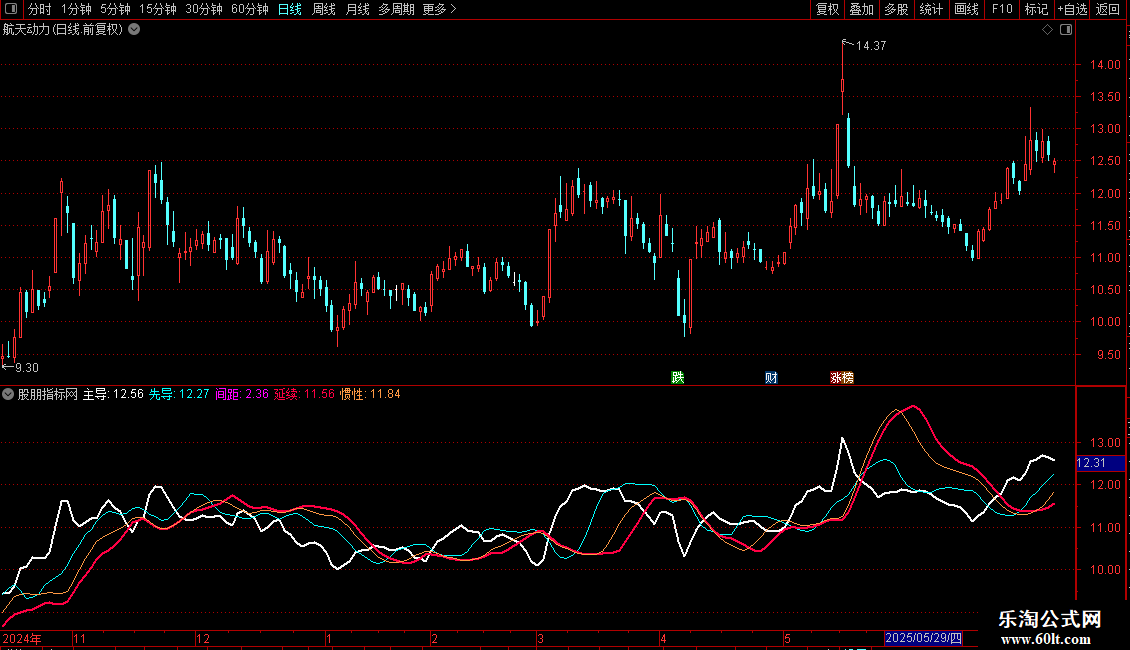This screenshot has height=650, width=1130.
Task: Select the 周线 weekly chart tab
Action: tap(324, 9)
